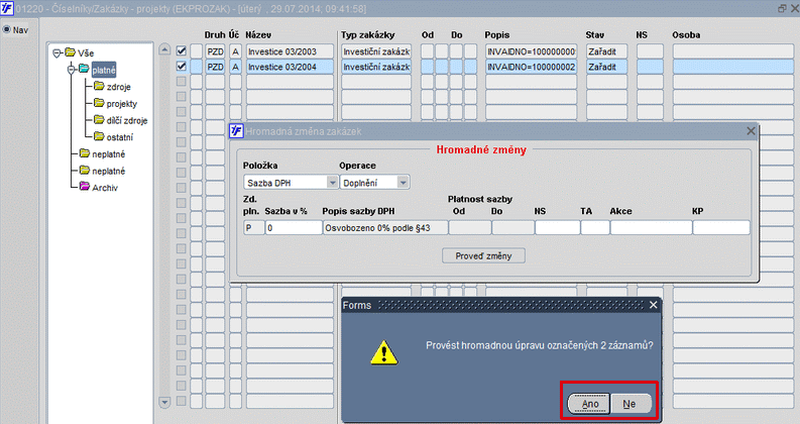Click the Osoba field of Investice 03/2003
Screen dimensions: 800x424
click(733, 52)
